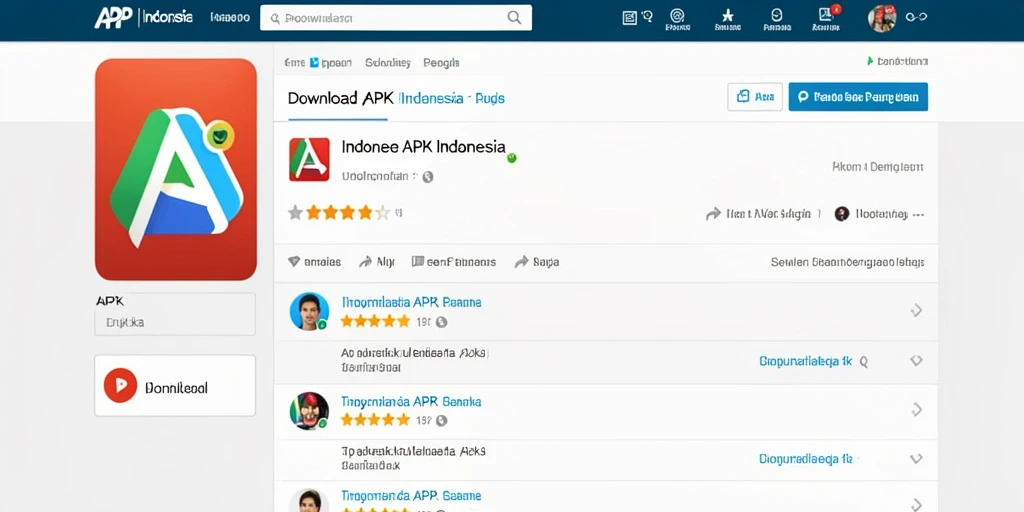Image resolution: width=1024 pixels, height=512 pixels.
Task: Expand the review row with the blue-shirt avatar
Action: point(916,310)
